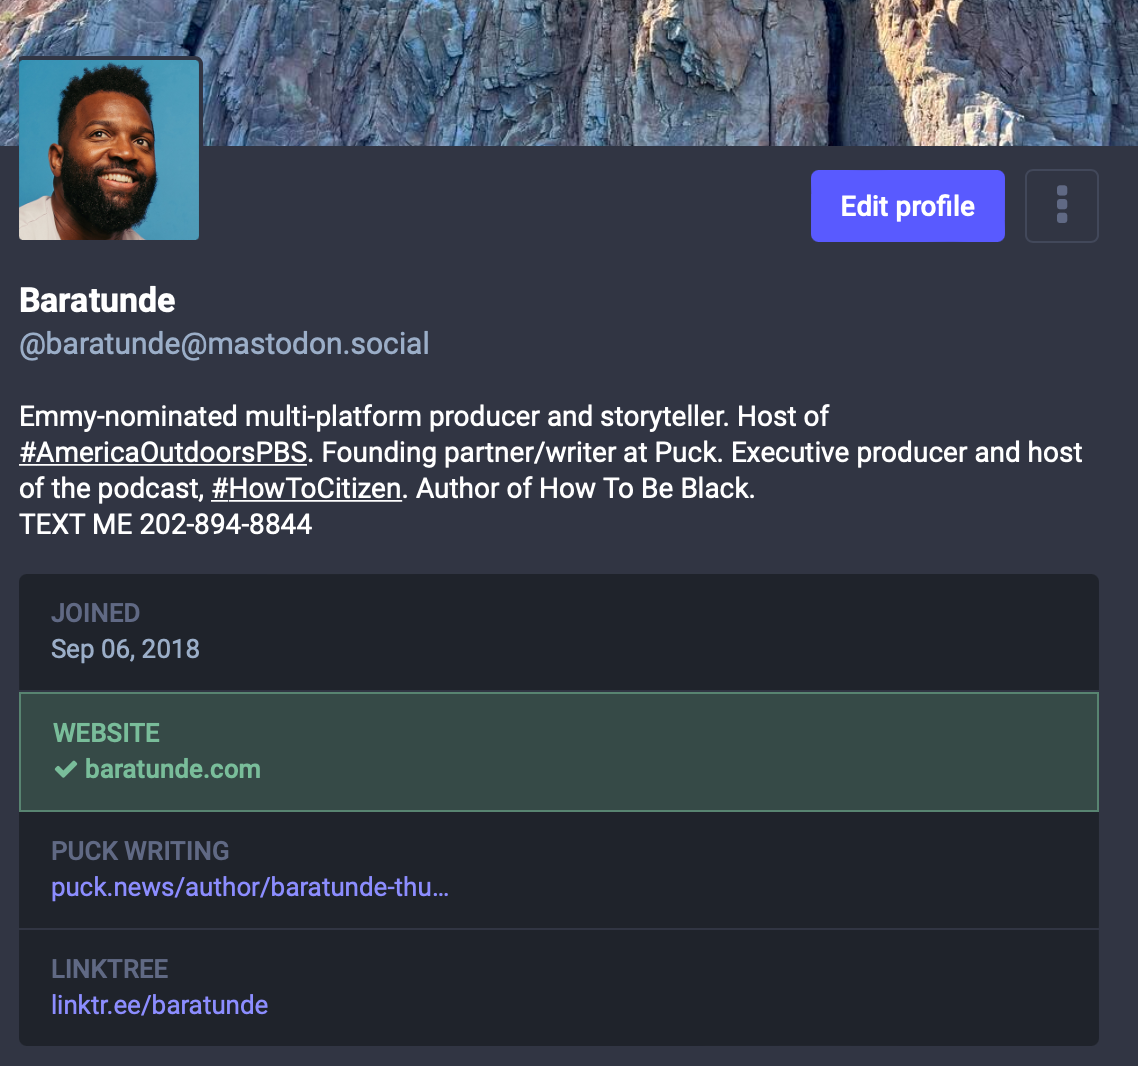1138x1066 pixels.
Task: Click the Baratunde display name
Action: 98,300
